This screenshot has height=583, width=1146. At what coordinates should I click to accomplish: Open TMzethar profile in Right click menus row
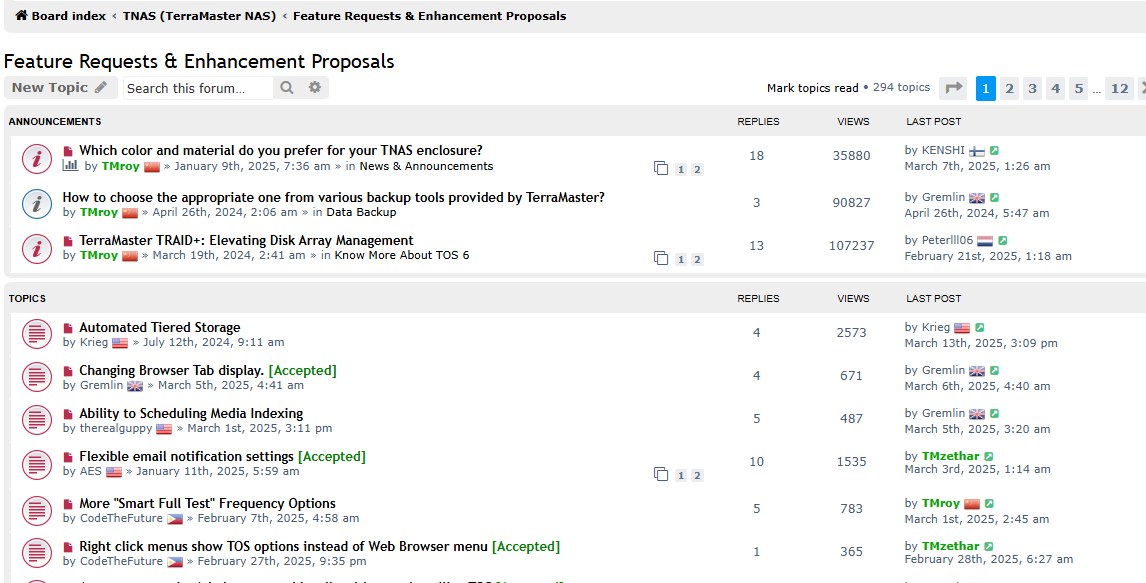950,546
